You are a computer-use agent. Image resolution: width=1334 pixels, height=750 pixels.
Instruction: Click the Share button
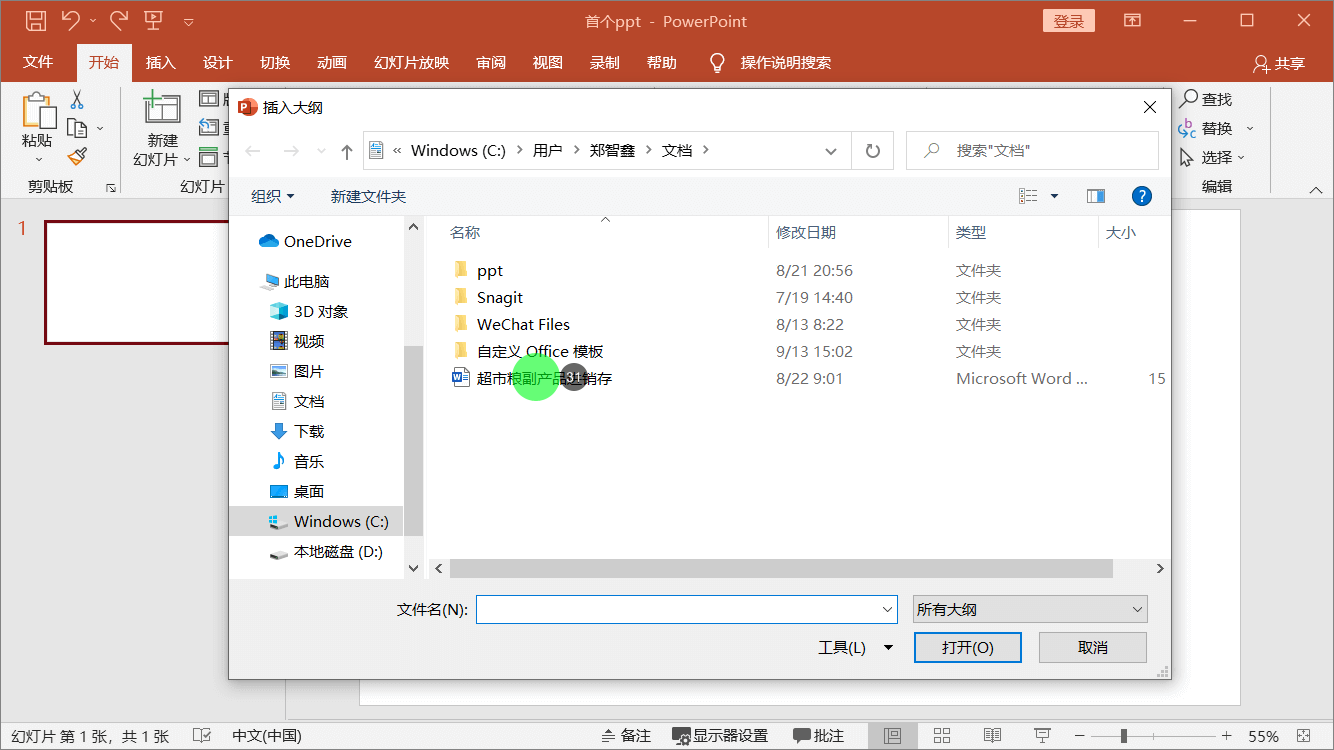[x=1279, y=63]
